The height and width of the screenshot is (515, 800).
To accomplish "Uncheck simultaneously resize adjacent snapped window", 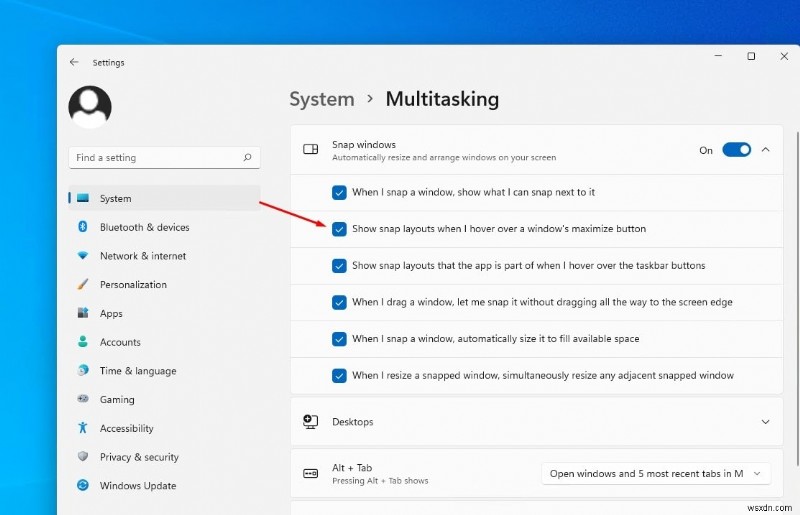I will (x=339, y=376).
